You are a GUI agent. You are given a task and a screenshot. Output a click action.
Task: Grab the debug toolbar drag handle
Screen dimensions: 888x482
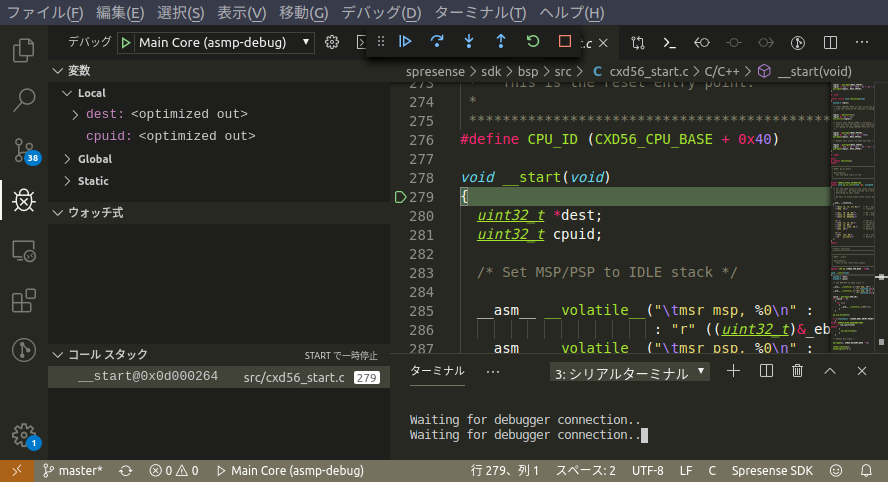coord(381,41)
